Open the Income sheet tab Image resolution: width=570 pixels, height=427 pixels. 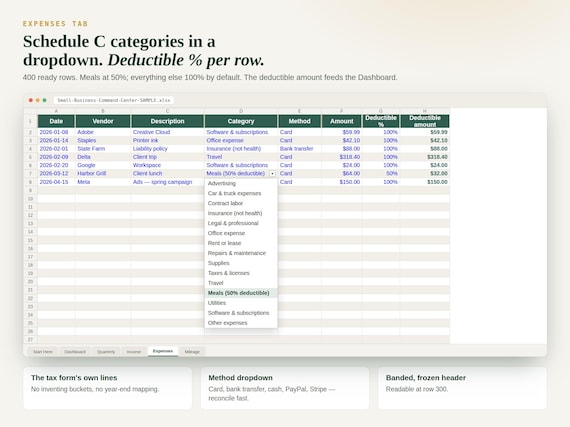(x=134, y=352)
